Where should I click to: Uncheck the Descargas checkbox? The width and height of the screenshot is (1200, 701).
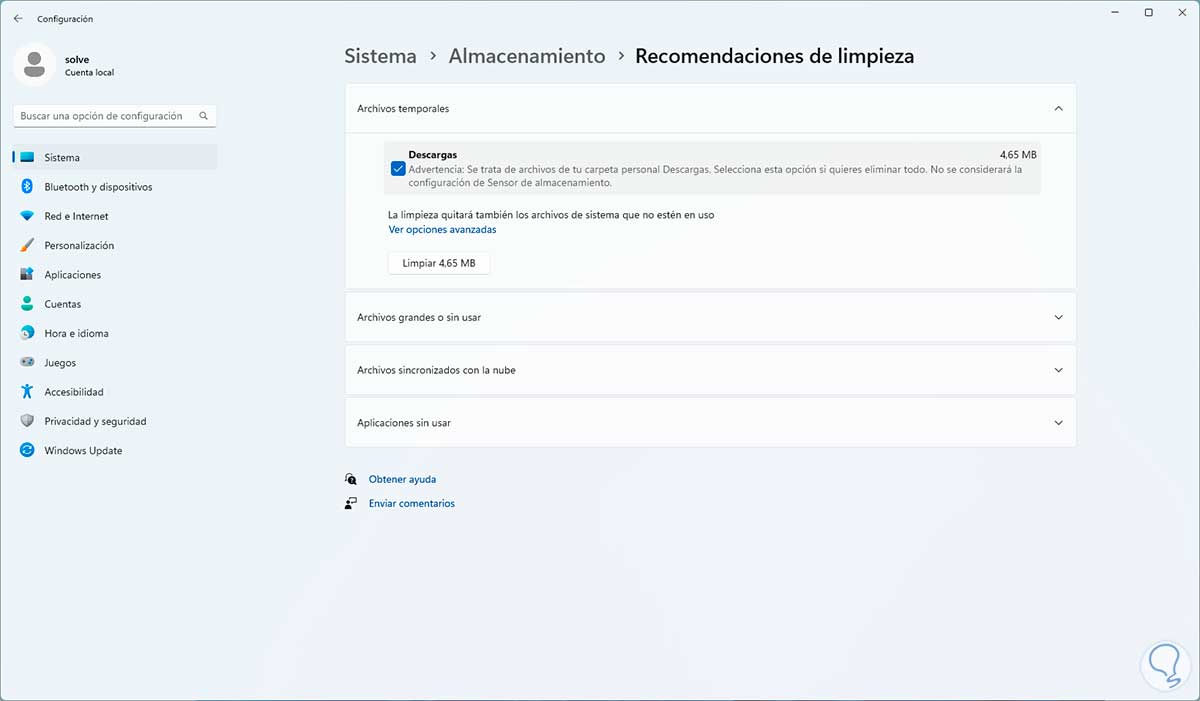coord(398,169)
